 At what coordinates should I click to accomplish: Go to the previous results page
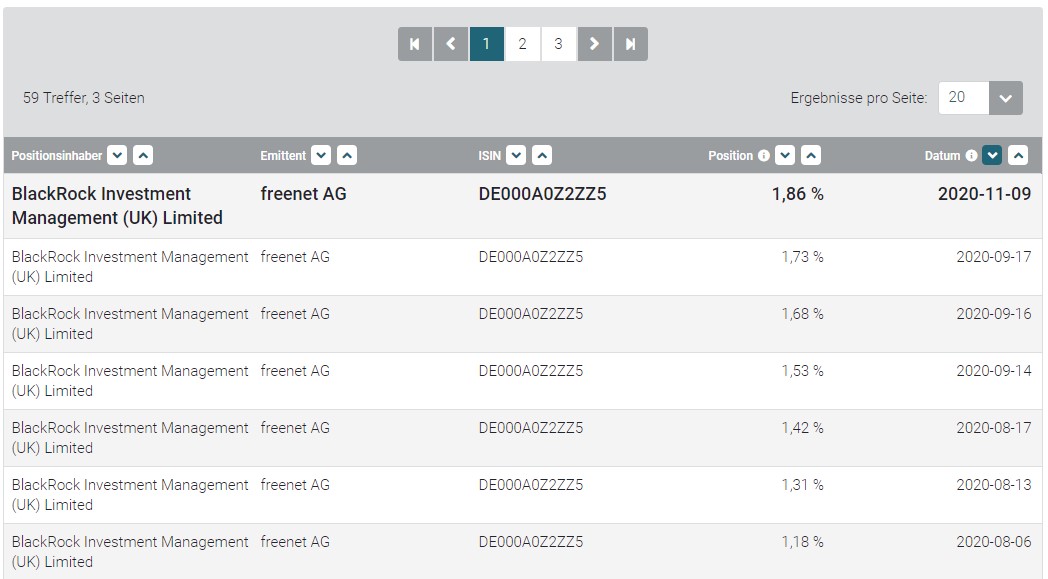coord(451,44)
